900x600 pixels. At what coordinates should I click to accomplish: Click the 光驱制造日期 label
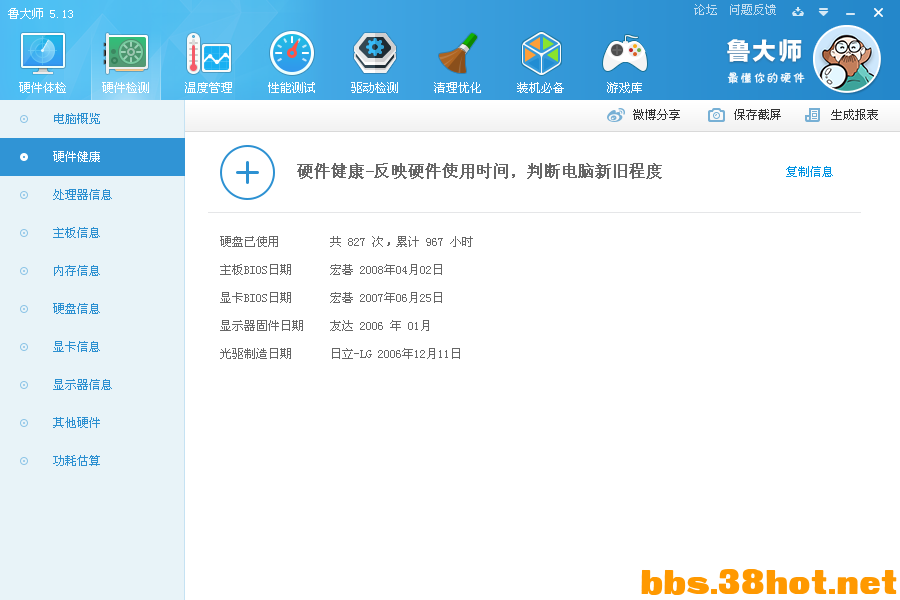[x=255, y=354]
